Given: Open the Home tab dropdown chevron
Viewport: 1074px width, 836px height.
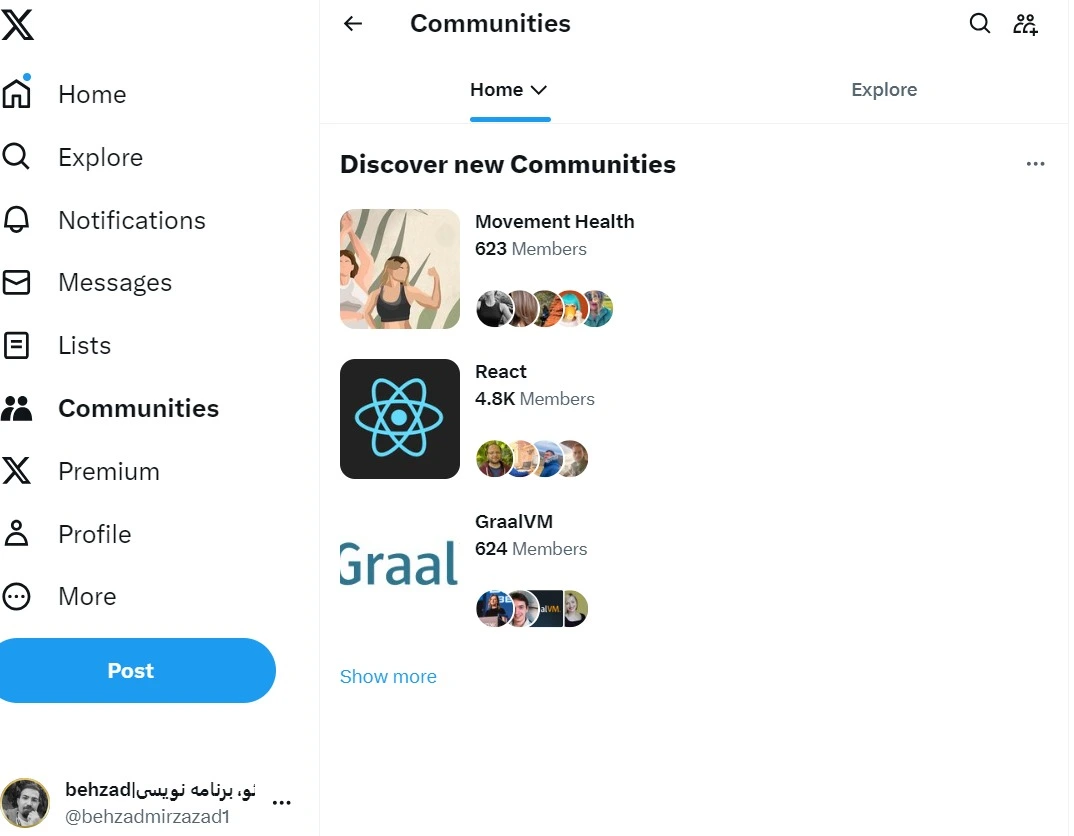Looking at the screenshot, I should (538, 89).
